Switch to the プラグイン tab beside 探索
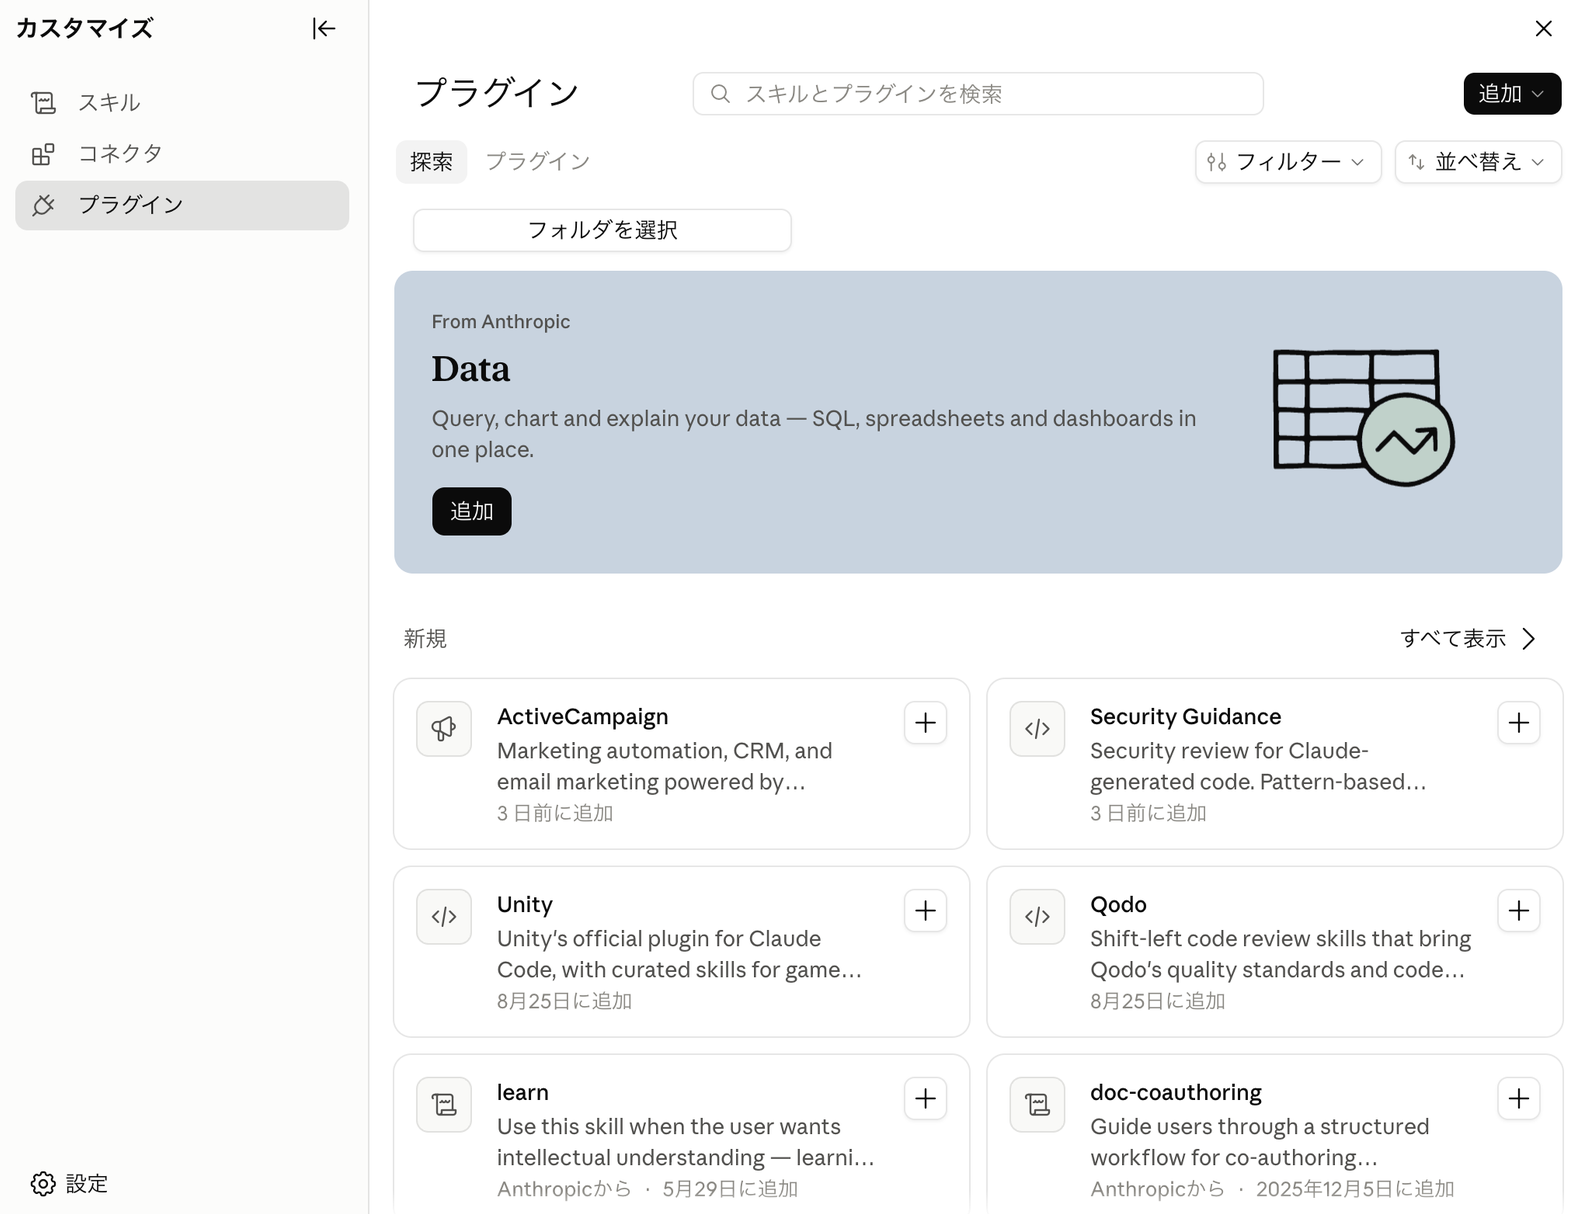Viewport: 1580px width, 1214px height. coord(538,162)
